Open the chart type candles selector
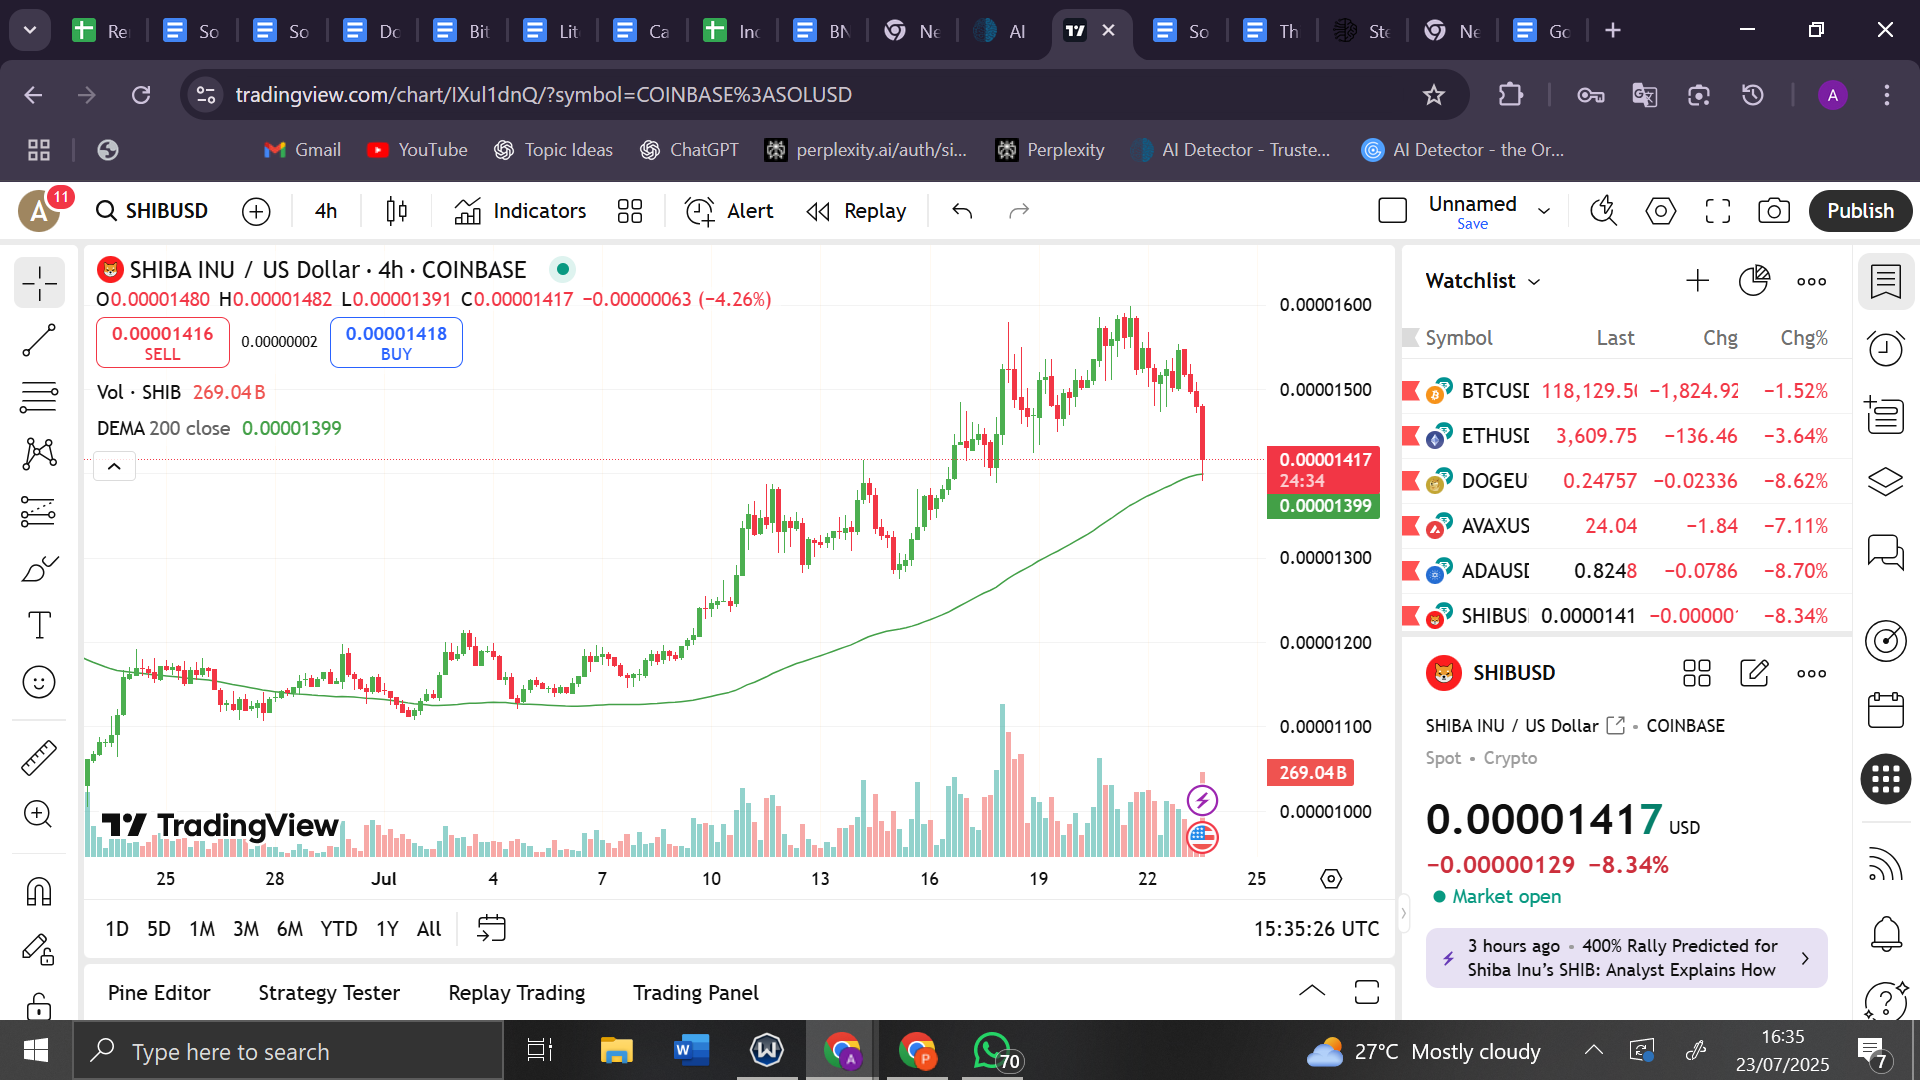This screenshot has width=1920, height=1080. coord(397,211)
